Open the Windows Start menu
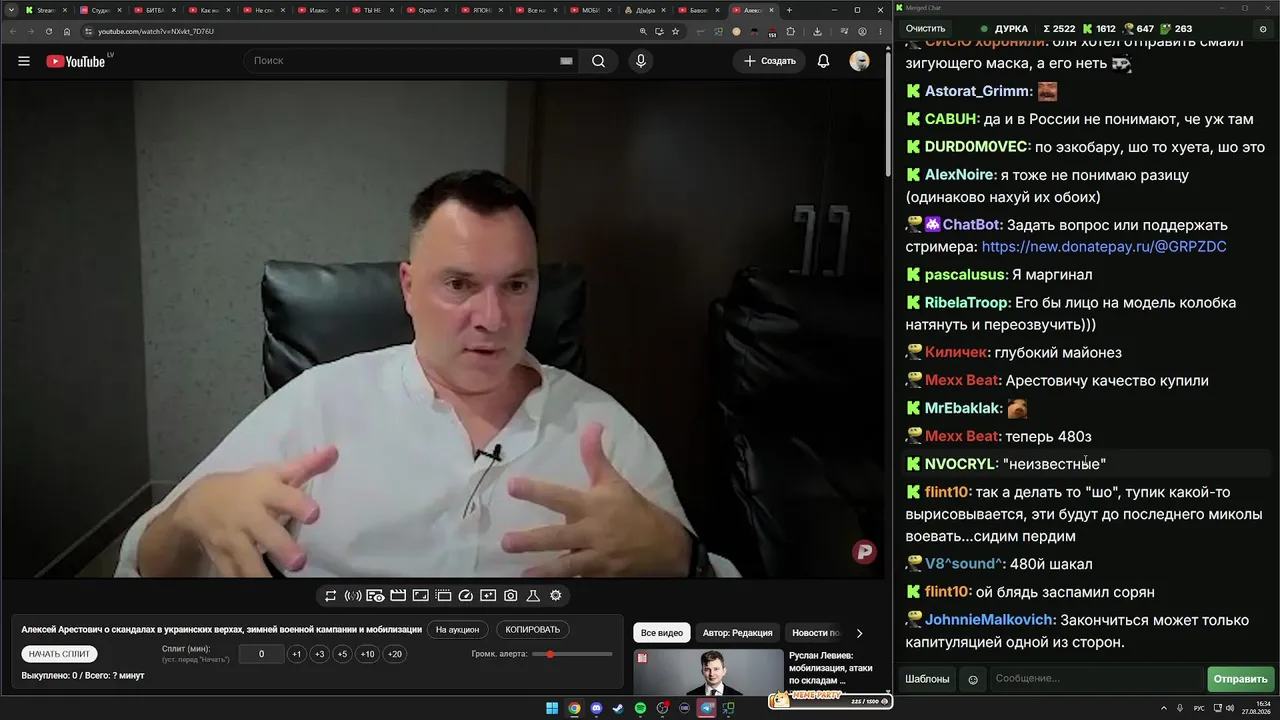This screenshot has width=1280, height=720. (552, 708)
